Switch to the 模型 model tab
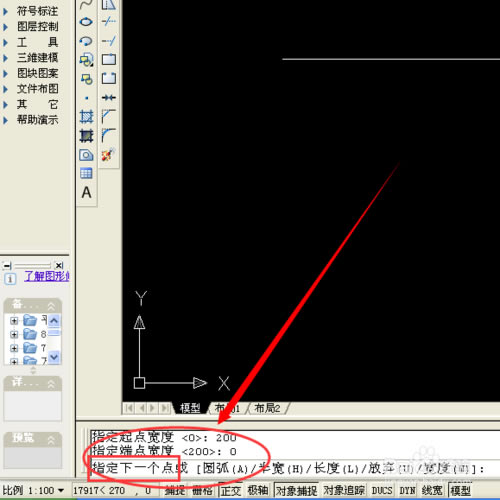Image resolution: width=500 pixels, height=500 pixels. [x=190, y=408]
